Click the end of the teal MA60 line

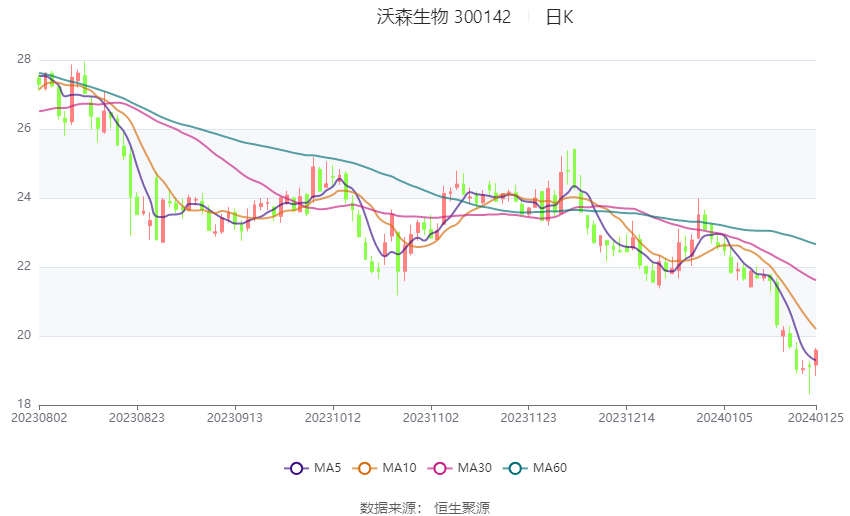point(815,244)
